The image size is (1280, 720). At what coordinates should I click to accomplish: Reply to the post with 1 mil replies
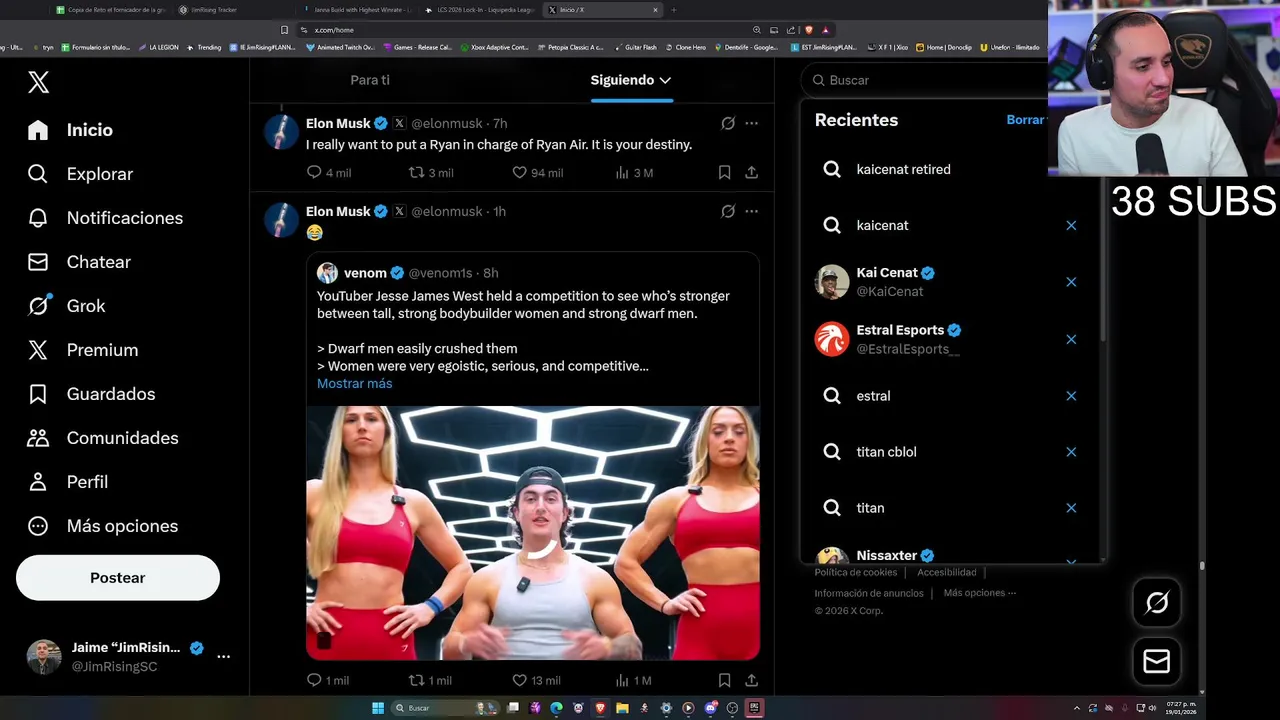click(x=314, y=680)
